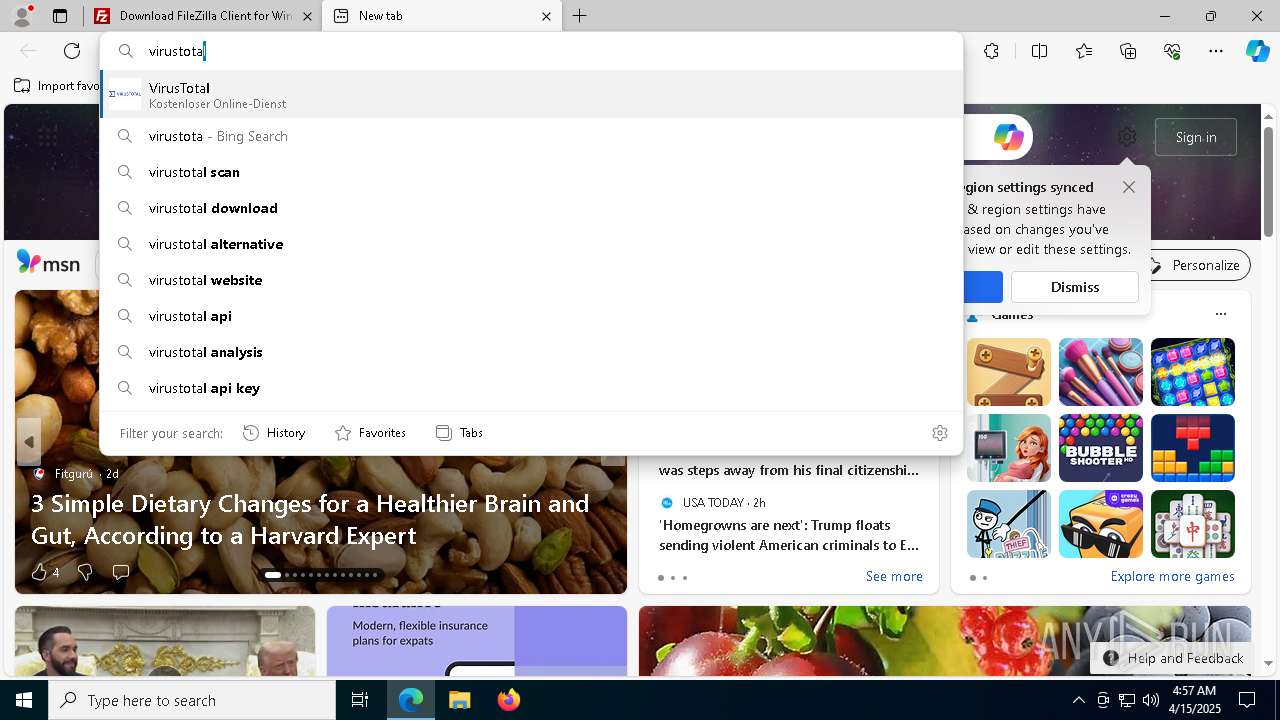This screenshot has width=1280, height=720.
Task: Click the msn logo
Action: [48, 263]
